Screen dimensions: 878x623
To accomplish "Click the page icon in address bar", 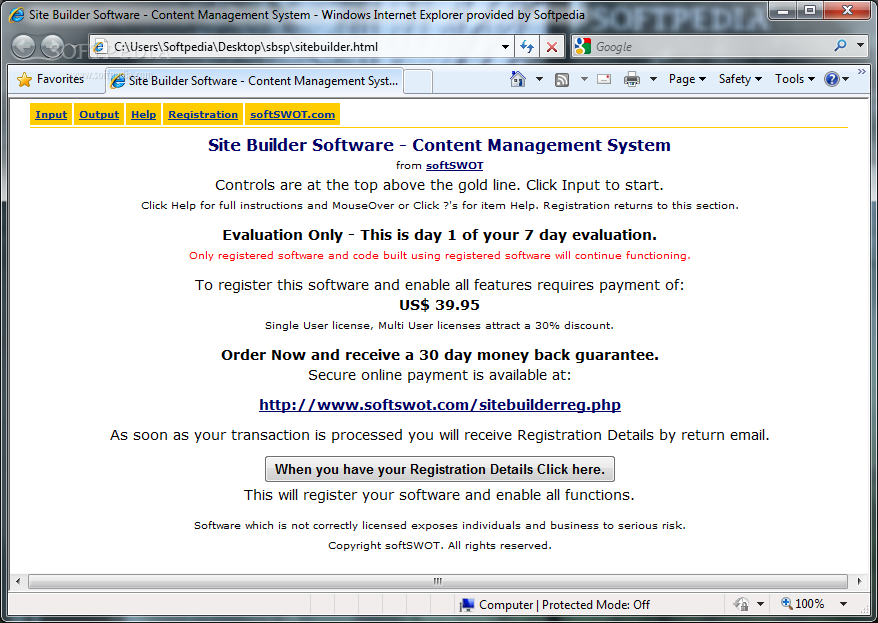I will pyautogui.click(x=100, y=47).
